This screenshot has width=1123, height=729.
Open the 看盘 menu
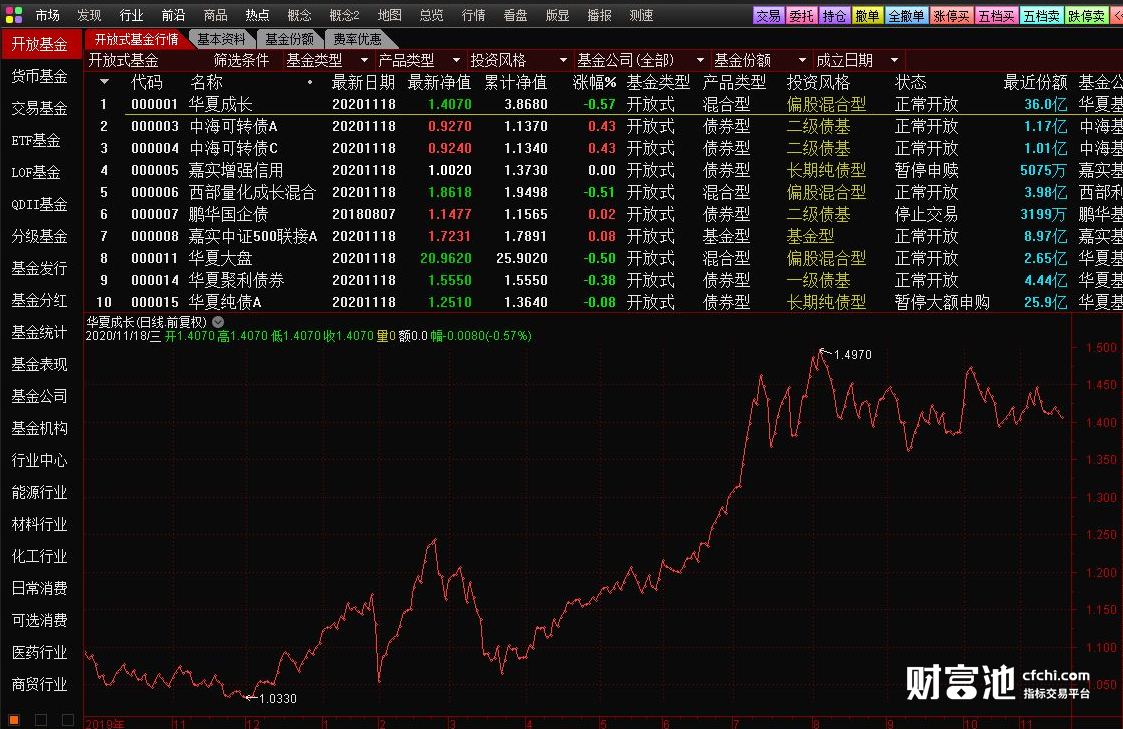pyautogui.click(x=515, y=15)
